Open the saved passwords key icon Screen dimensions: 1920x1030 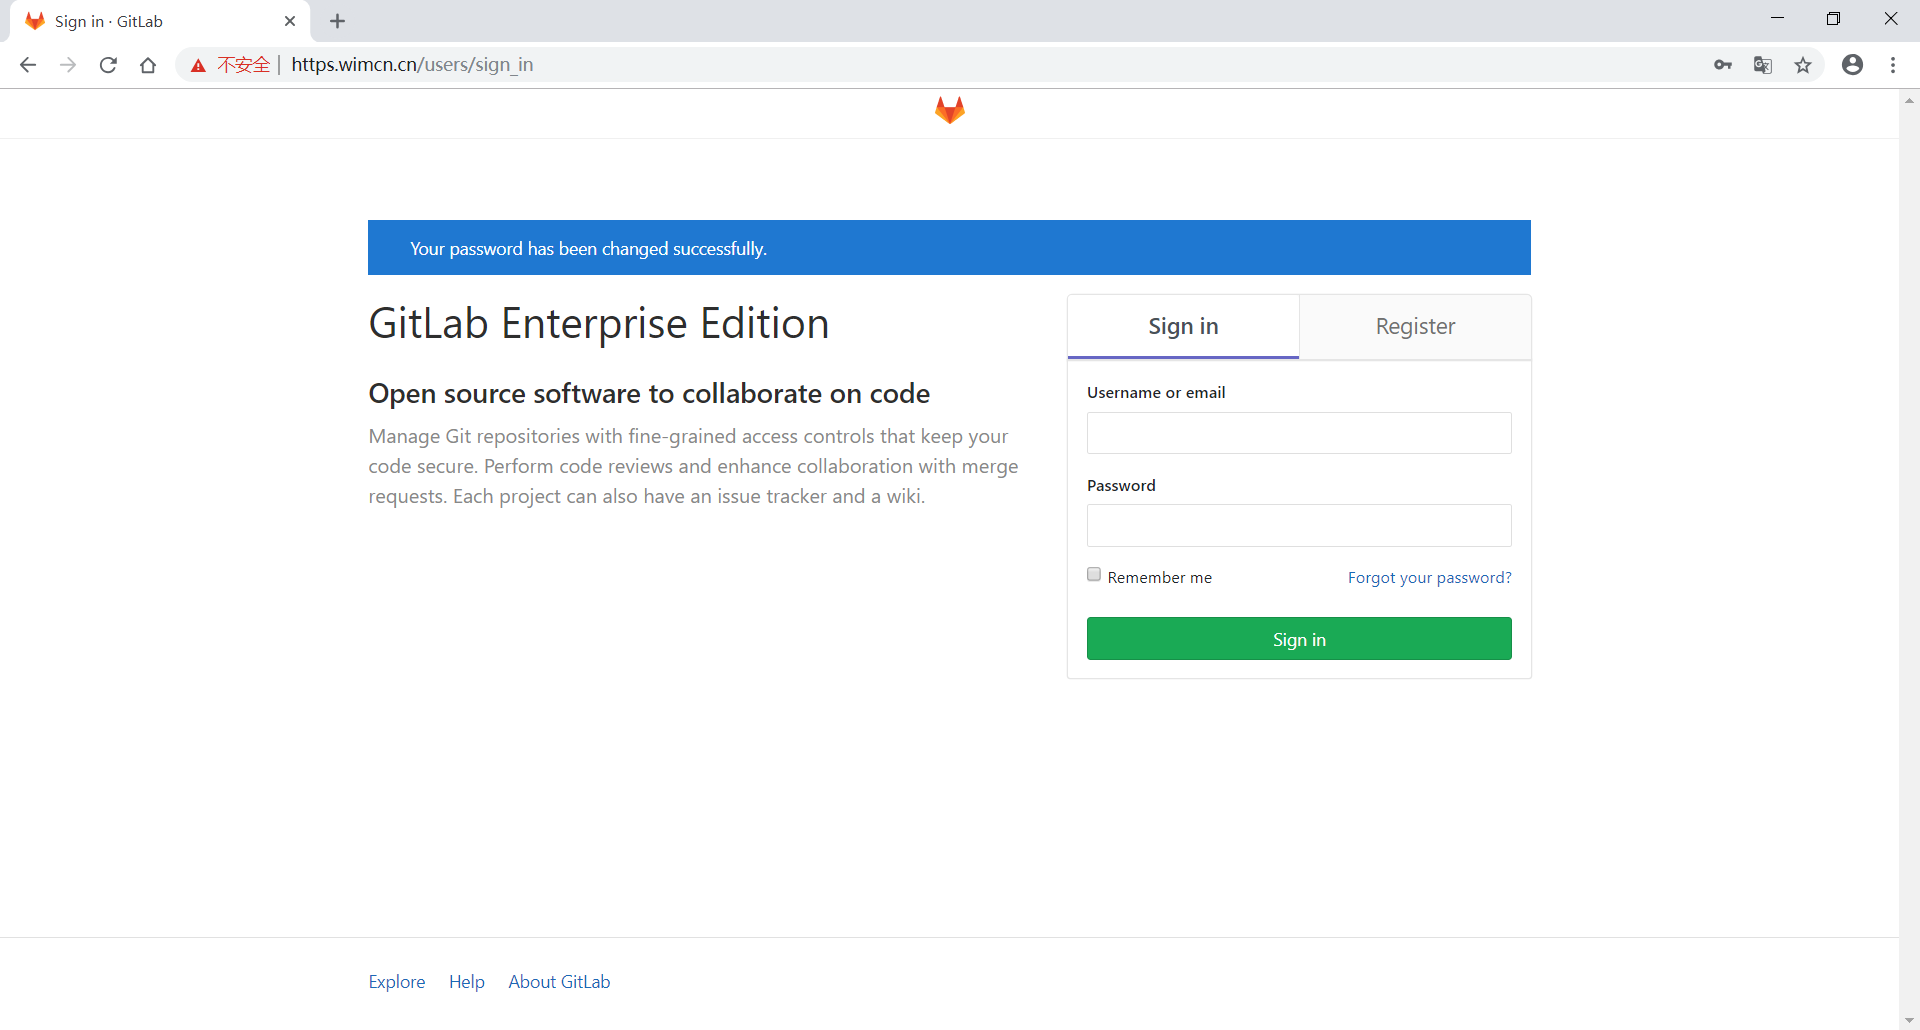1723,64
